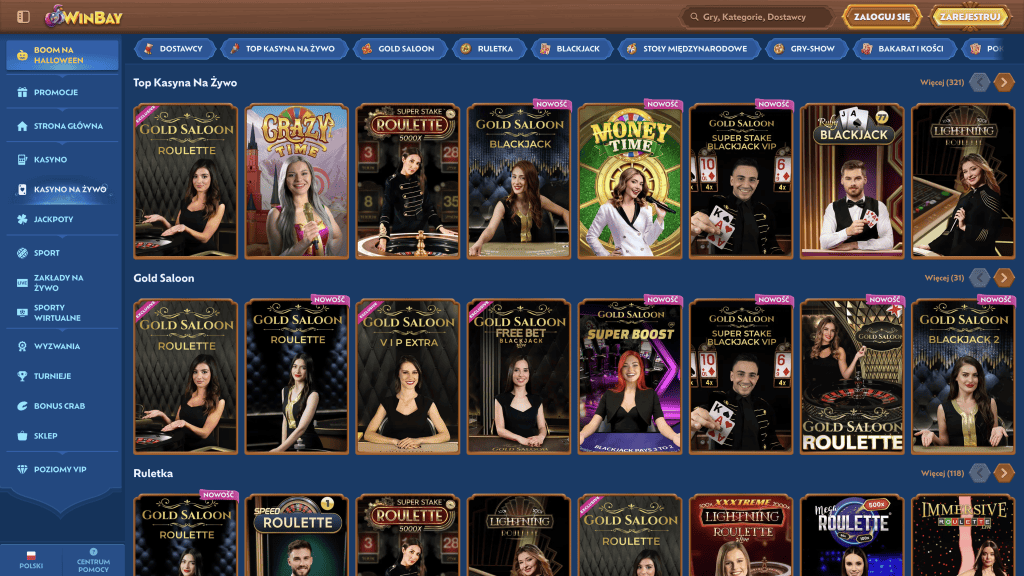Open Poziomy VIP via the diamond icon
The height and width of the screenshot is (576, 1024).
tap(22, 469)
